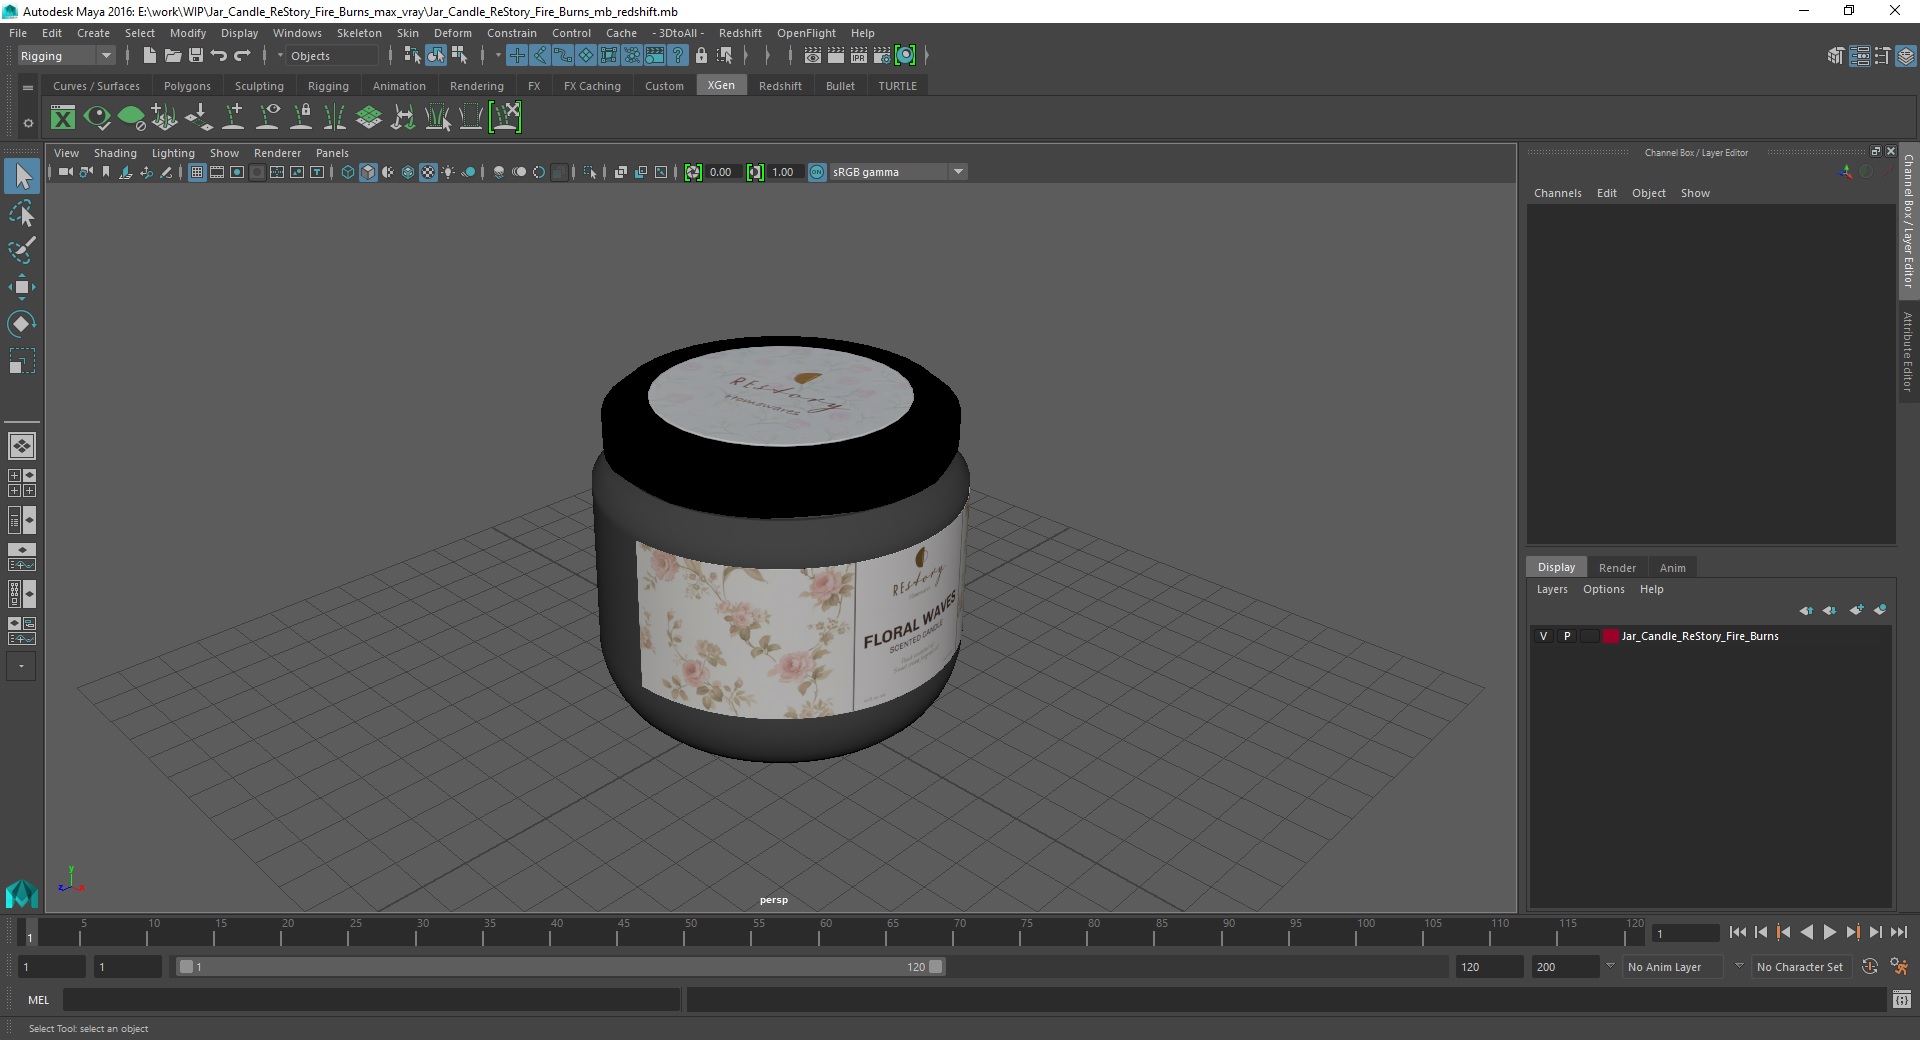Viewport: 1920px width, 1040px height.
Task: Toggle view transform ON button
Action: coord(817,172)
